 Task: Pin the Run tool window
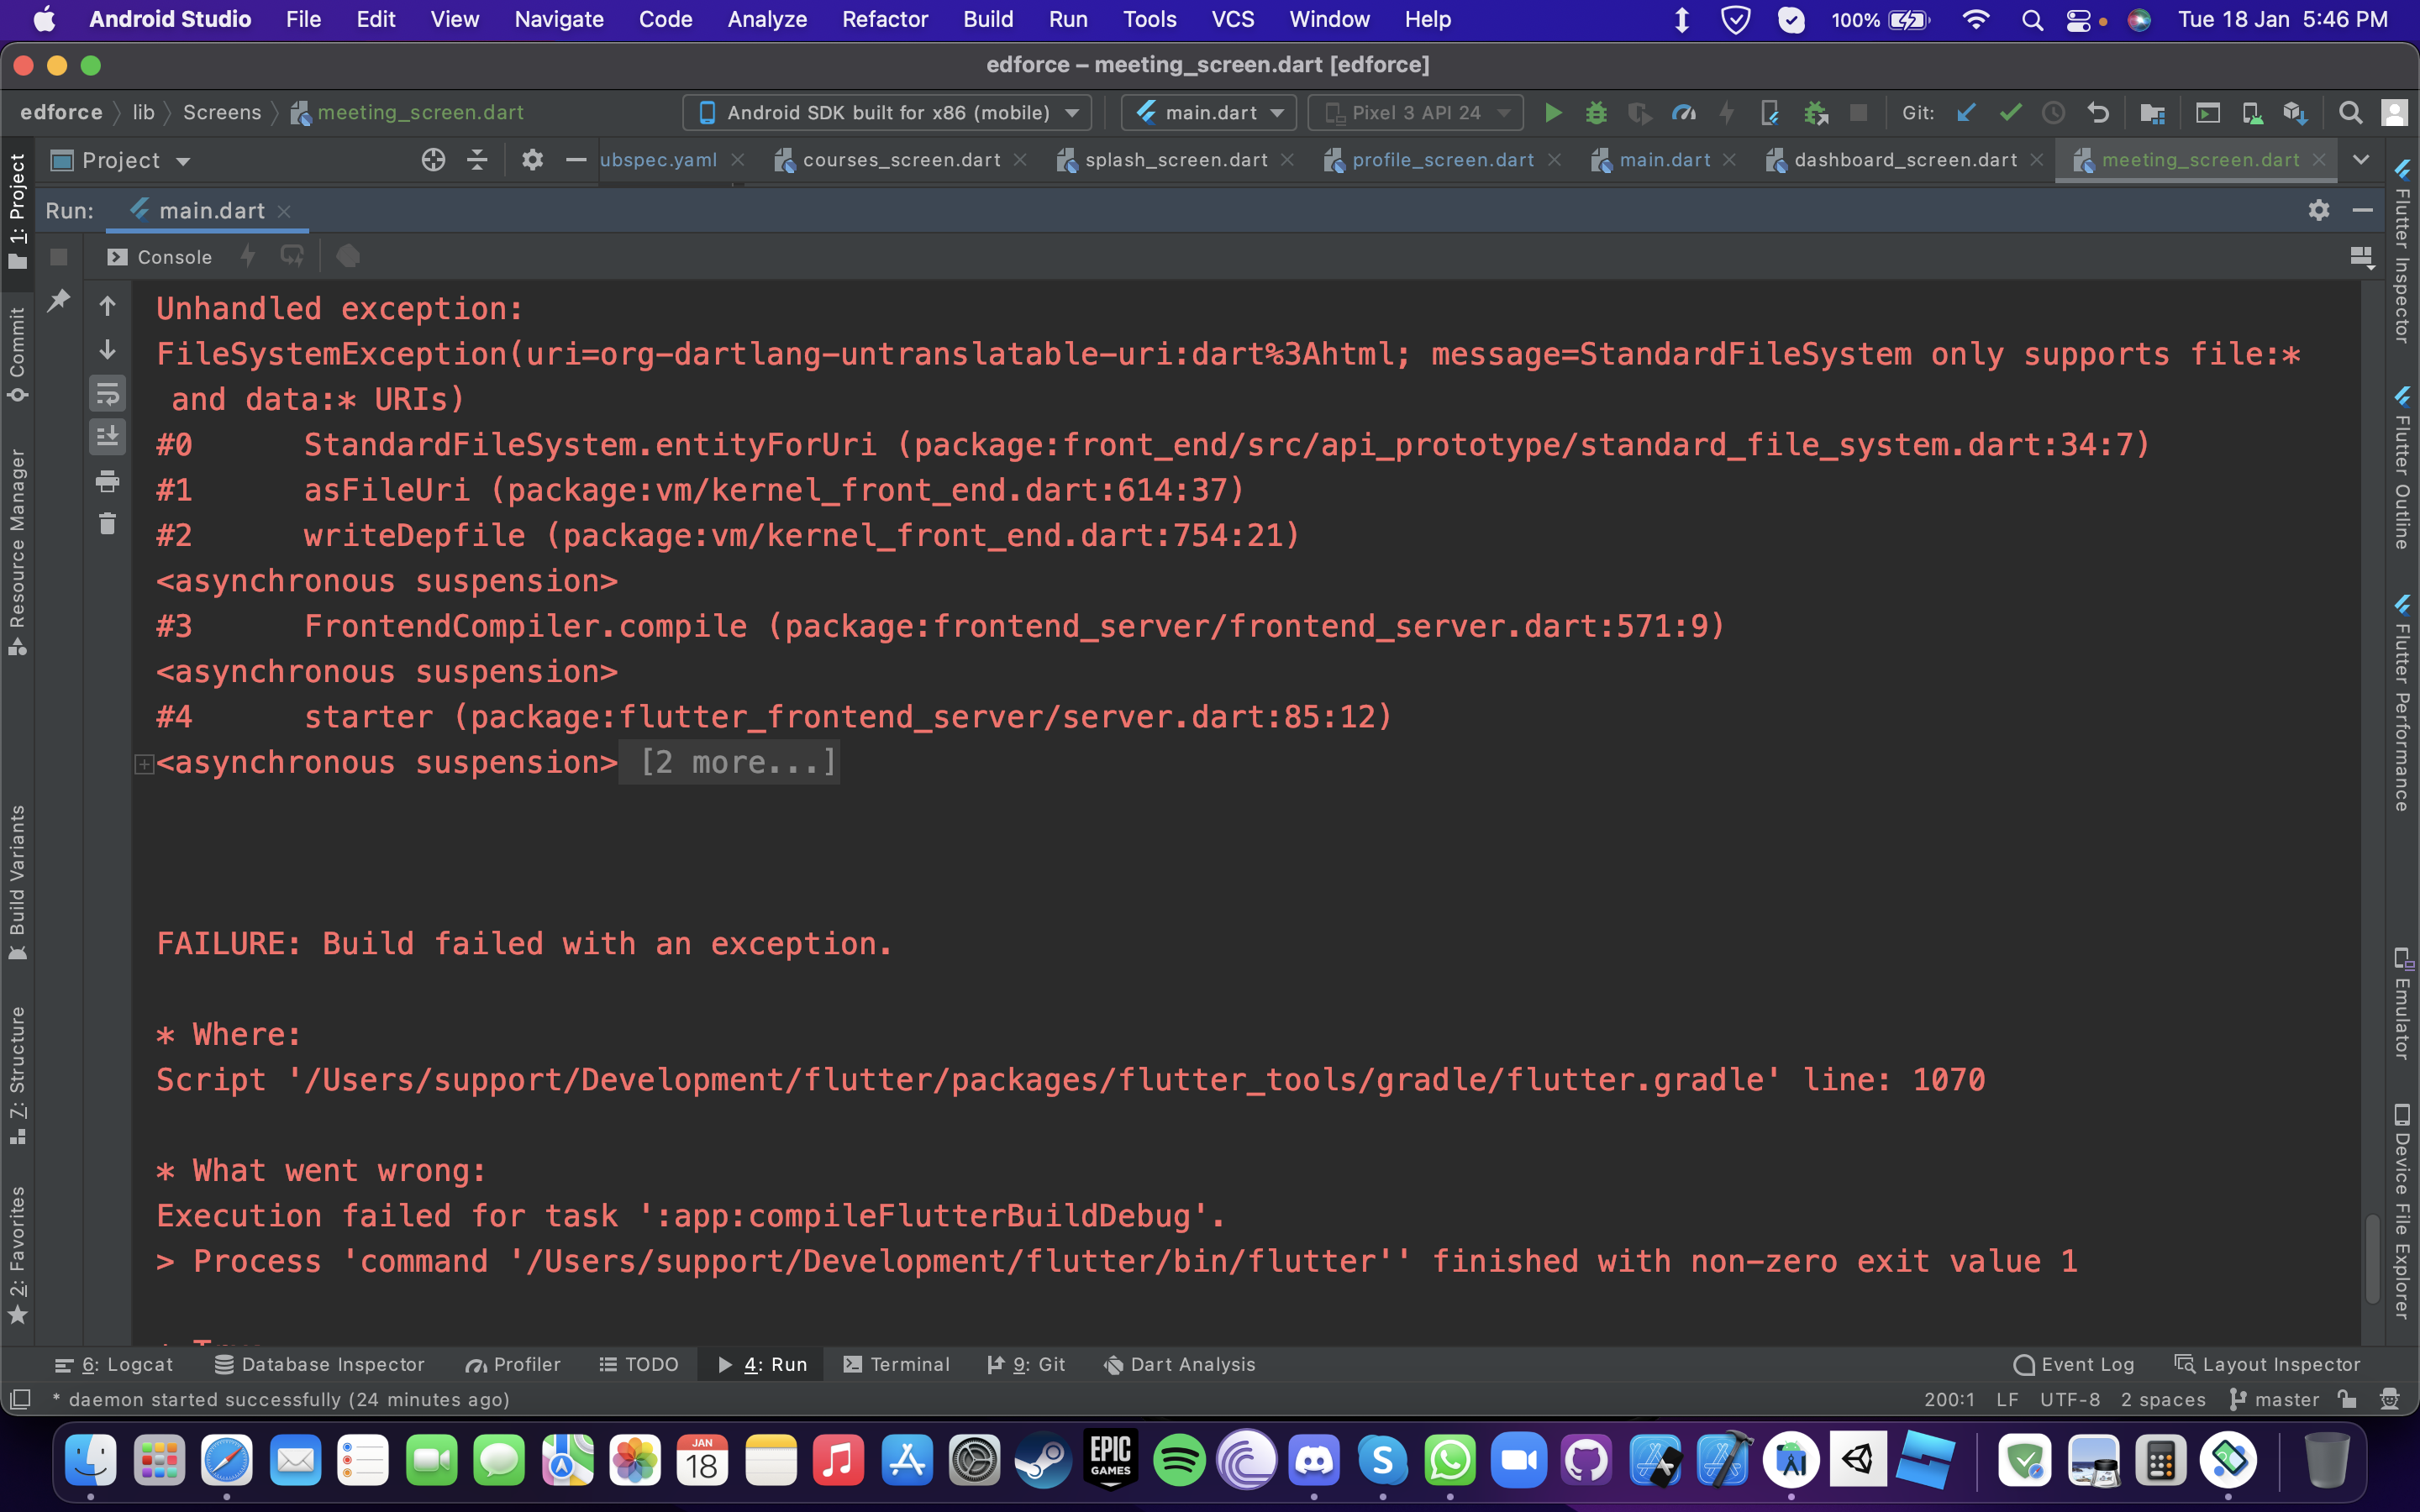tap(58, 300)
